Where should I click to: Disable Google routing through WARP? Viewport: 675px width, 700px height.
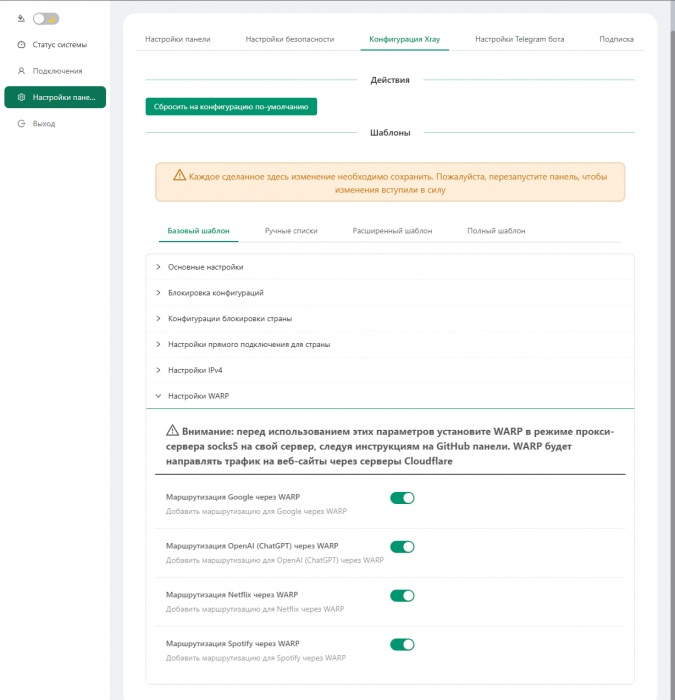click(401, 498)
